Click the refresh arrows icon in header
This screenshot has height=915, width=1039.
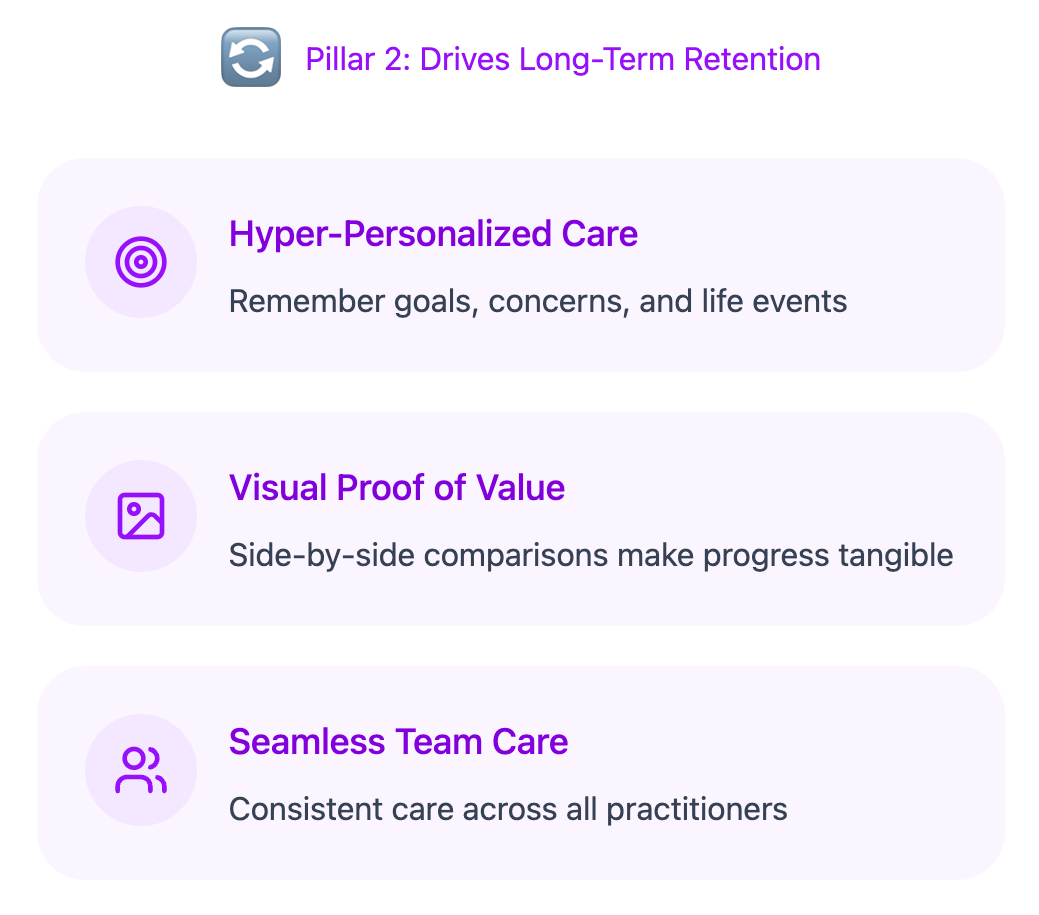point(250,59)
